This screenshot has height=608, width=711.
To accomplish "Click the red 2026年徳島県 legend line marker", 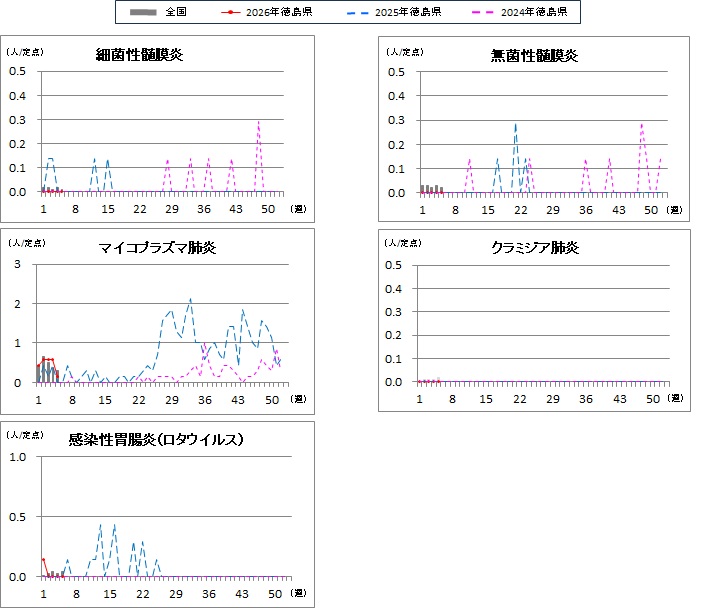I will point(231,13).
